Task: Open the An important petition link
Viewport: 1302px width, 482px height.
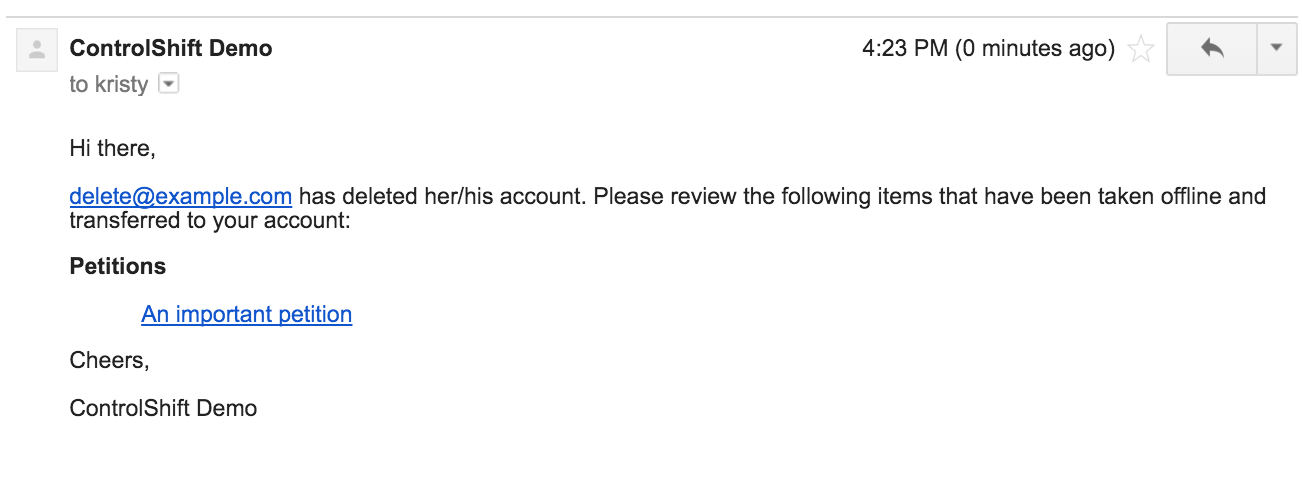Action: pyautogui.click(x=247, y=314)
